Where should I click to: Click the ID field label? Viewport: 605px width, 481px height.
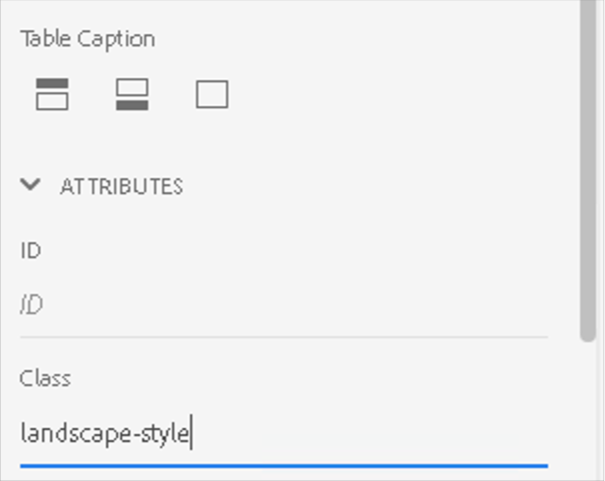30,250
